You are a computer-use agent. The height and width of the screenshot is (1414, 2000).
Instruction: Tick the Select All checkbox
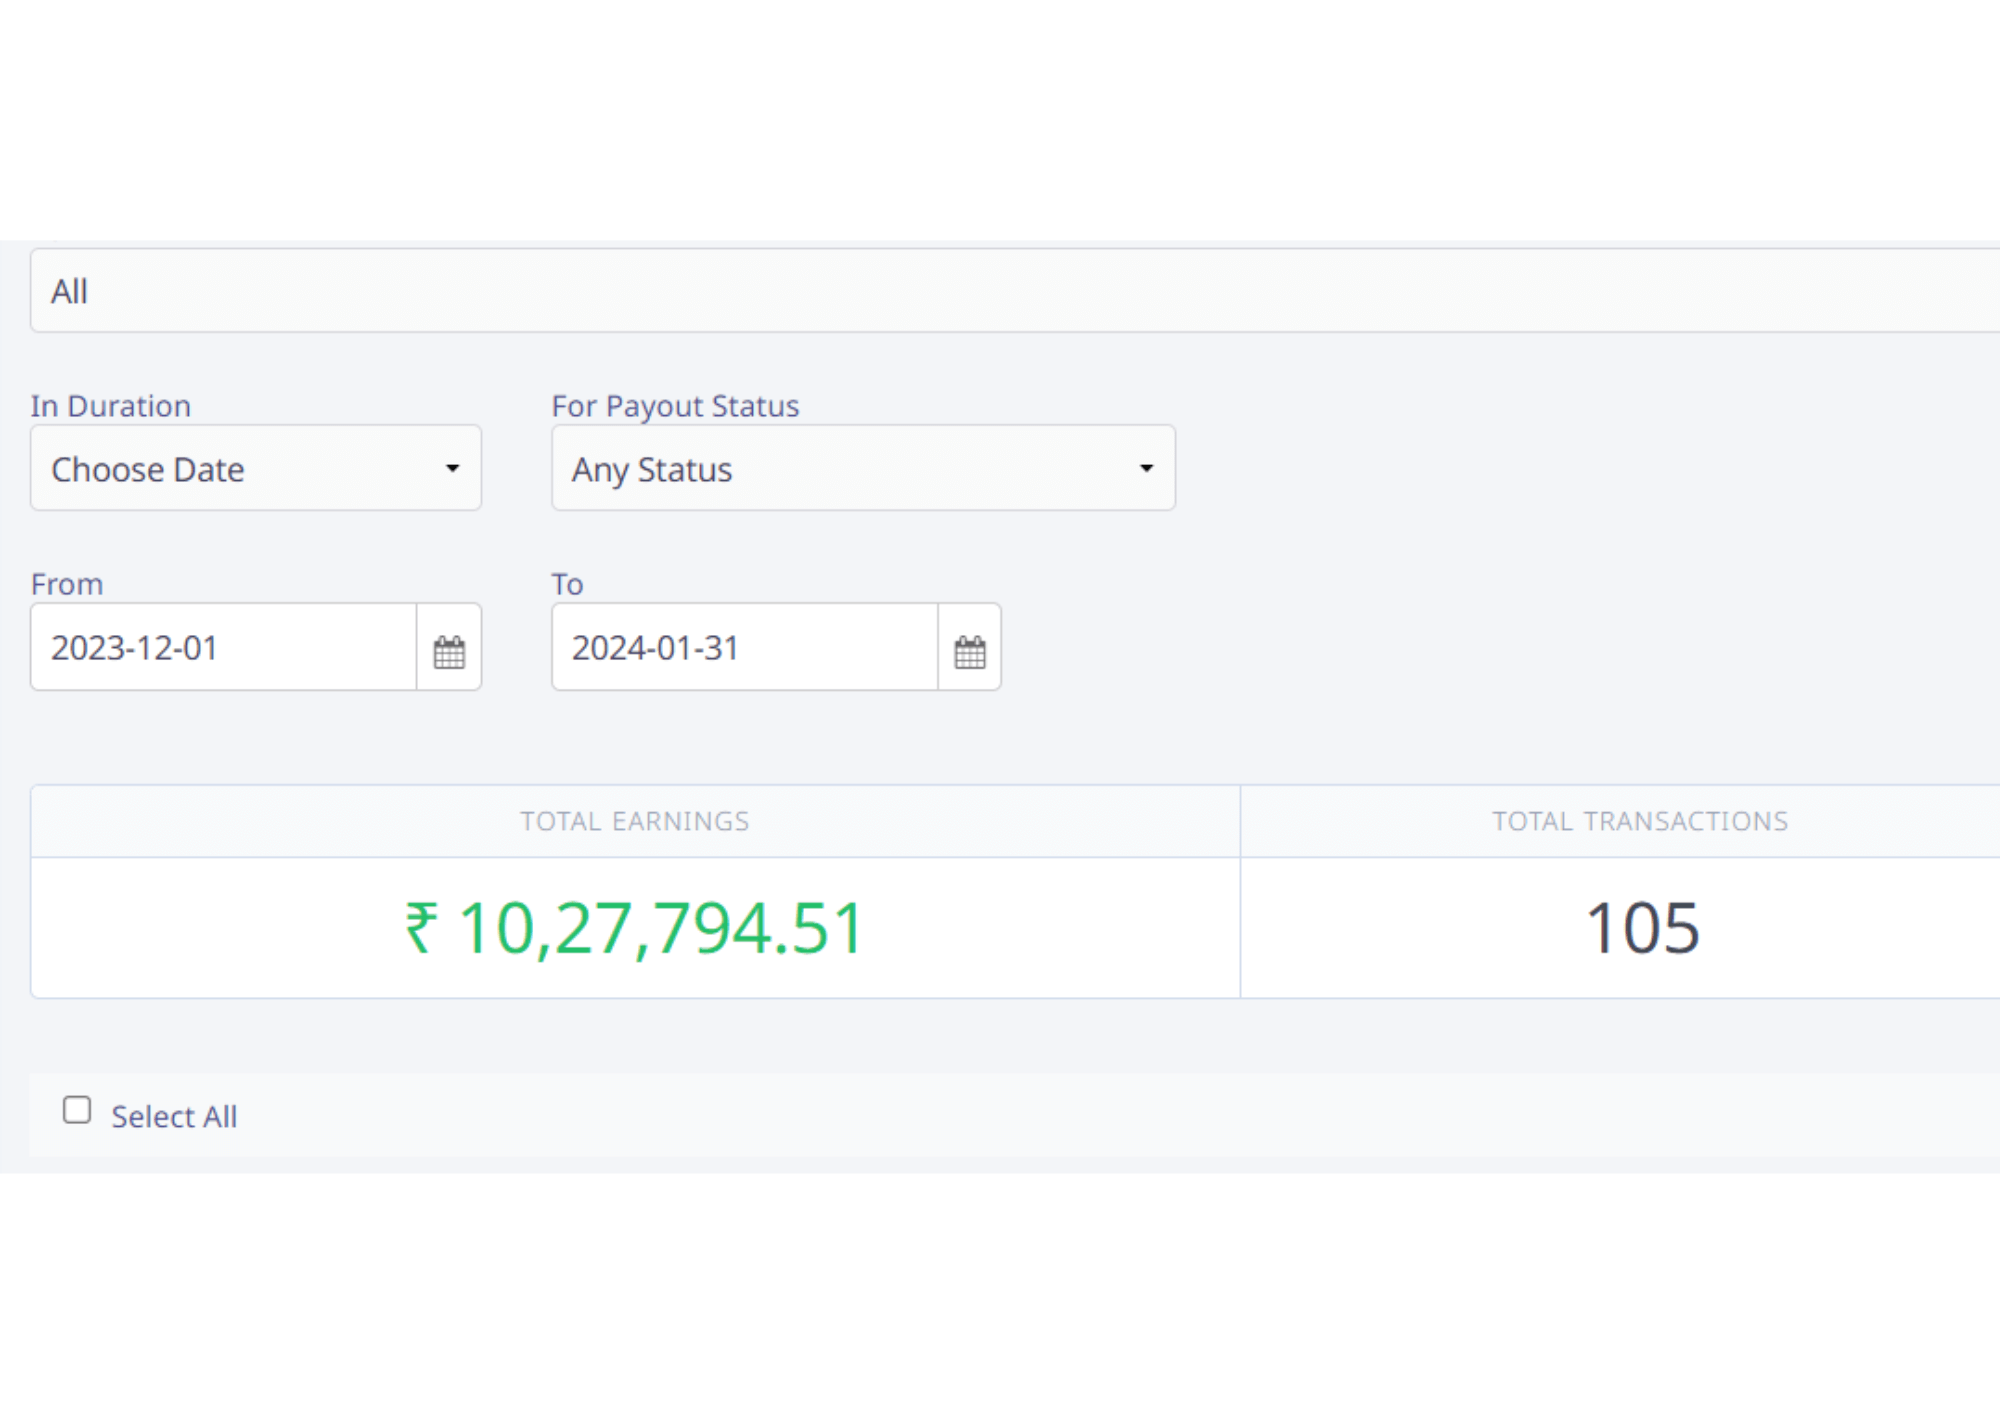click(x=77, y=1110)
